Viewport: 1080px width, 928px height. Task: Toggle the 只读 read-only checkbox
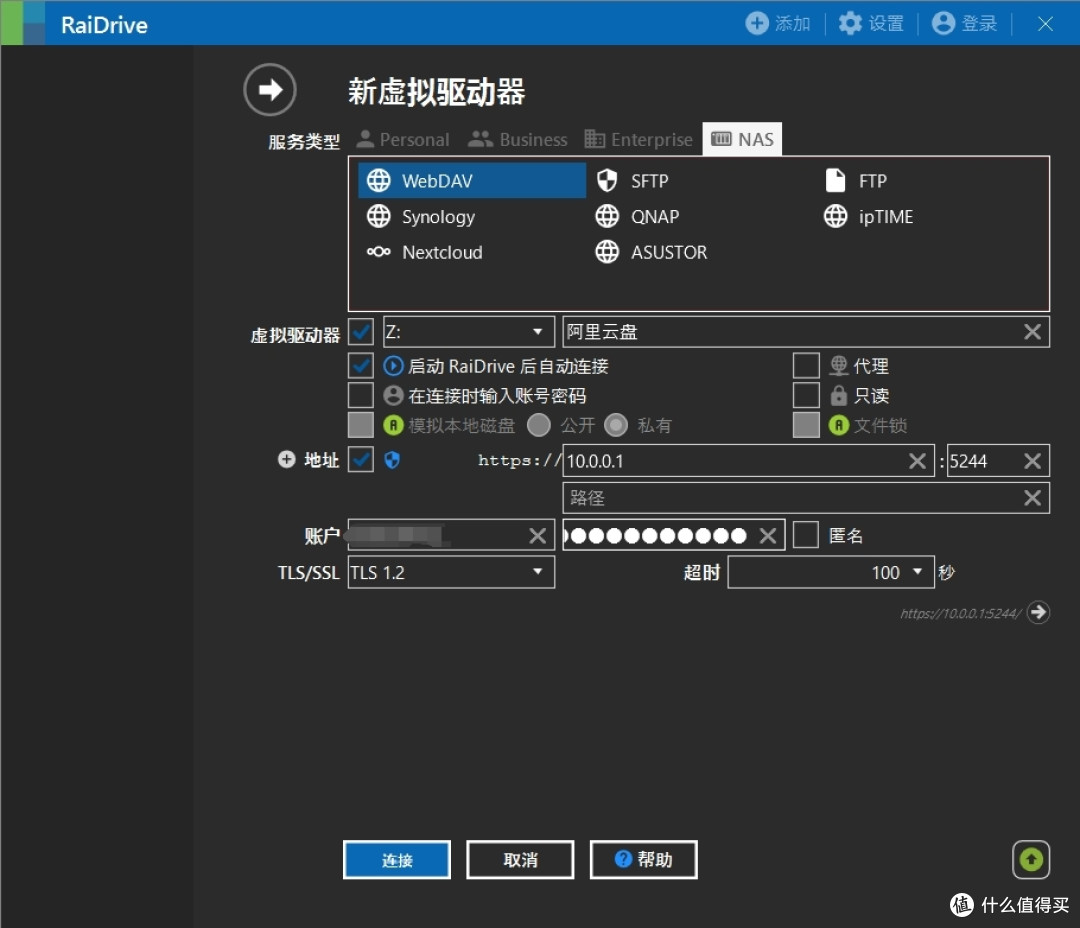(x=806, y=396)
